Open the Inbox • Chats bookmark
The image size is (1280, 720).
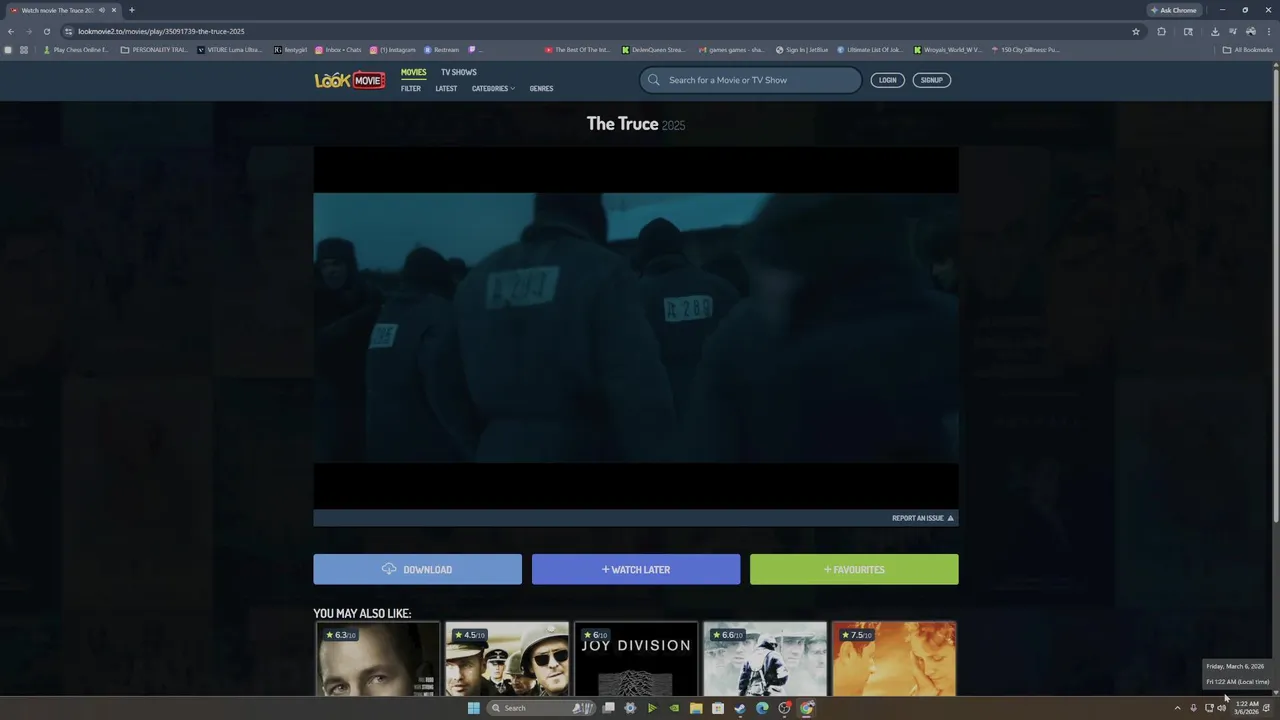coord(338,49)
